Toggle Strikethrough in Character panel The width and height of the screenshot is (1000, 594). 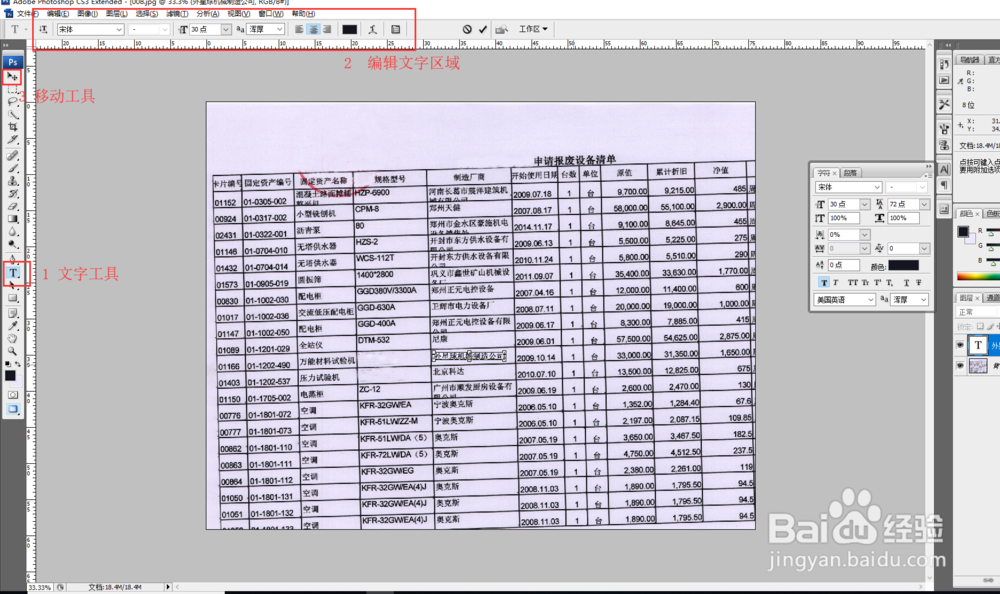click(x=919, y=283)
